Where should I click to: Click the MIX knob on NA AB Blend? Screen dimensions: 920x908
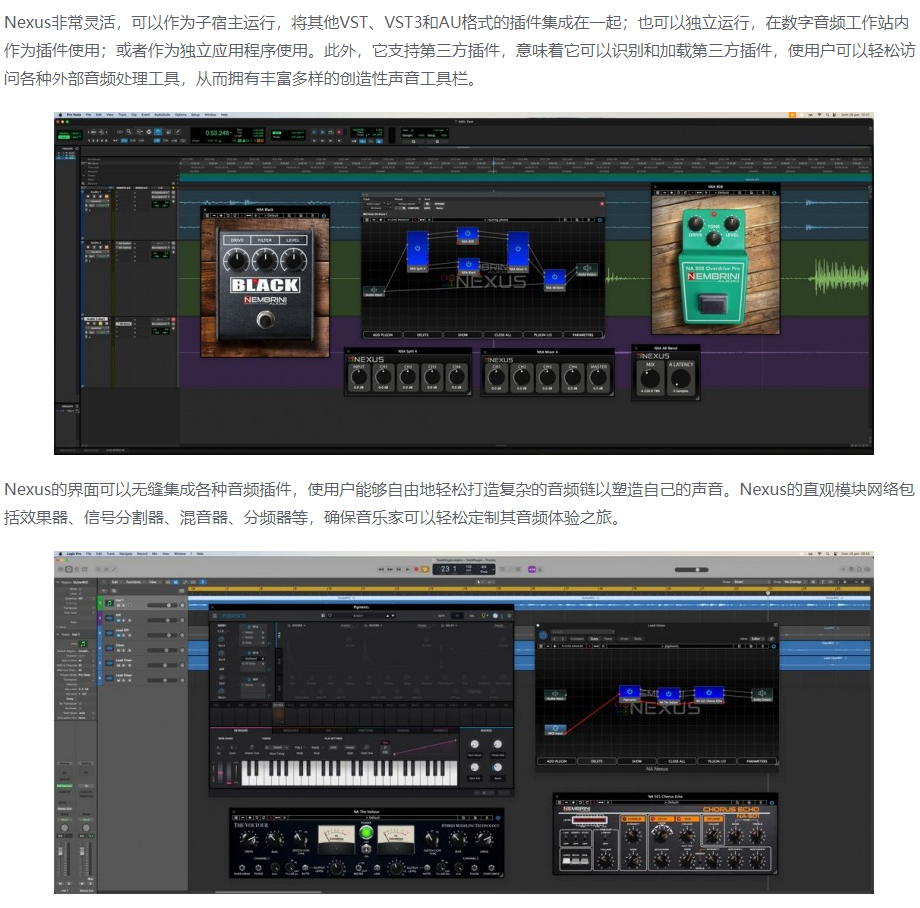650,379
